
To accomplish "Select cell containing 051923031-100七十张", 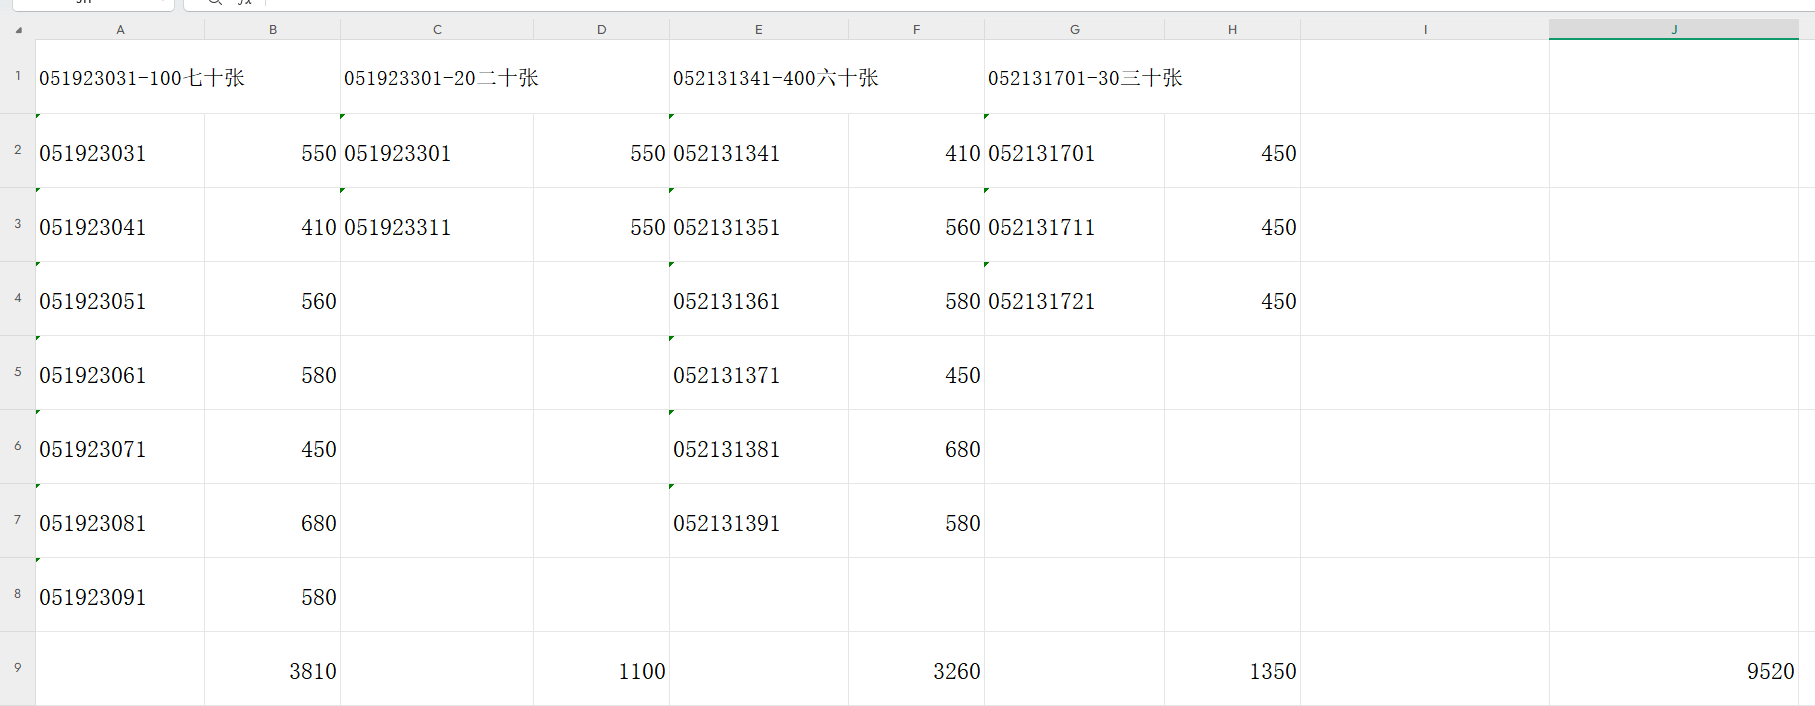I will (141, 78).
